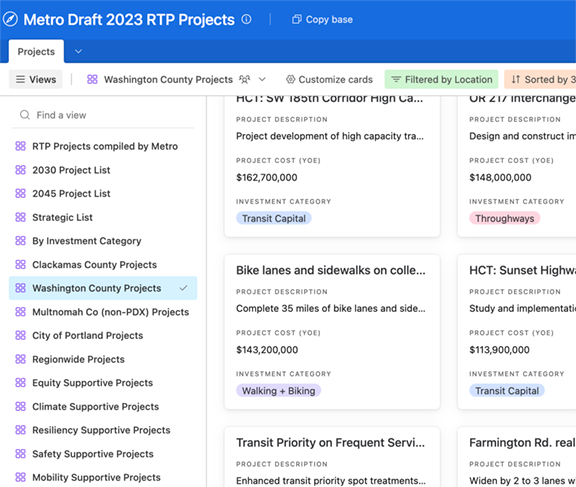Image resolution: width=576 pixels, height=487 pixels.
Task: Click the $143,200,000 project cost value
Action: (267, 350)
